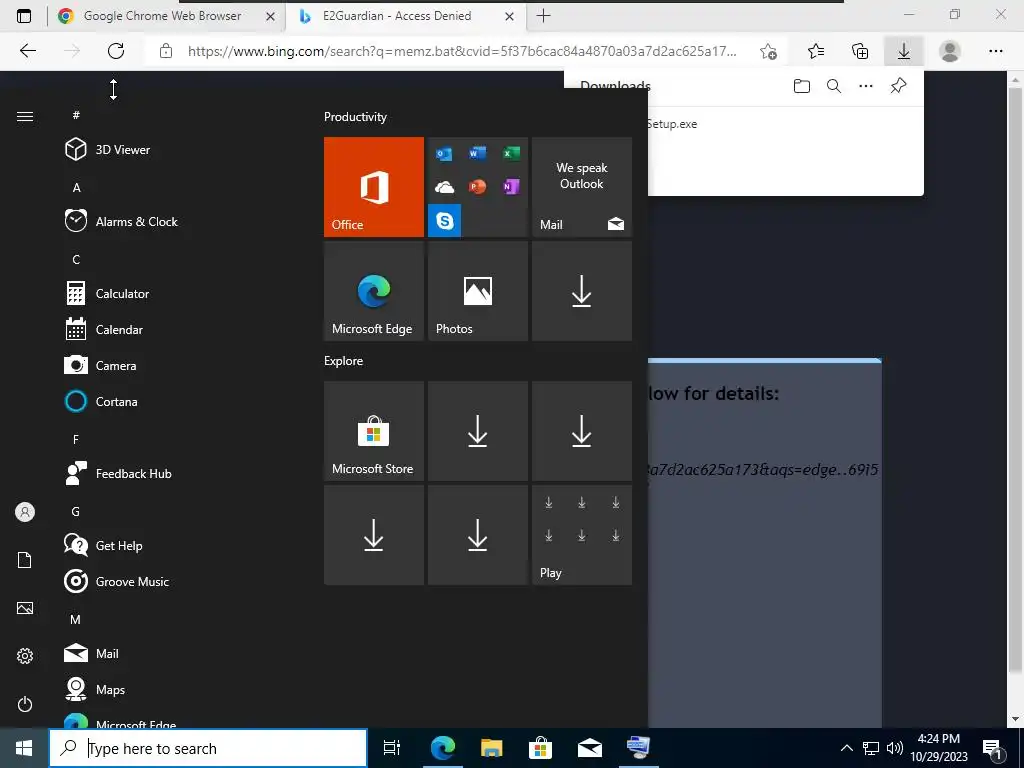
Task: Open the Skype tile icon
Action: coord(445,221)
